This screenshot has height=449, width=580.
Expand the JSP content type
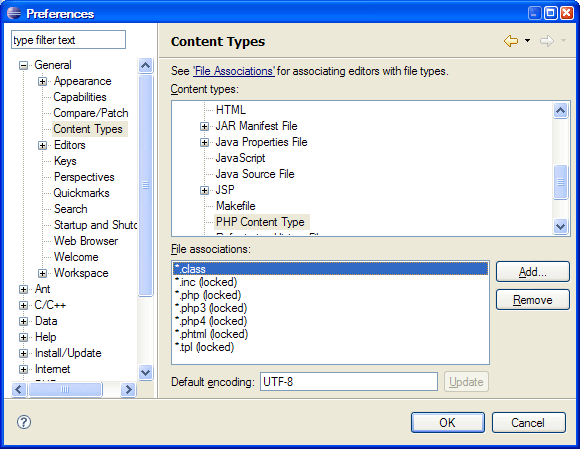(x=204, y=190)
